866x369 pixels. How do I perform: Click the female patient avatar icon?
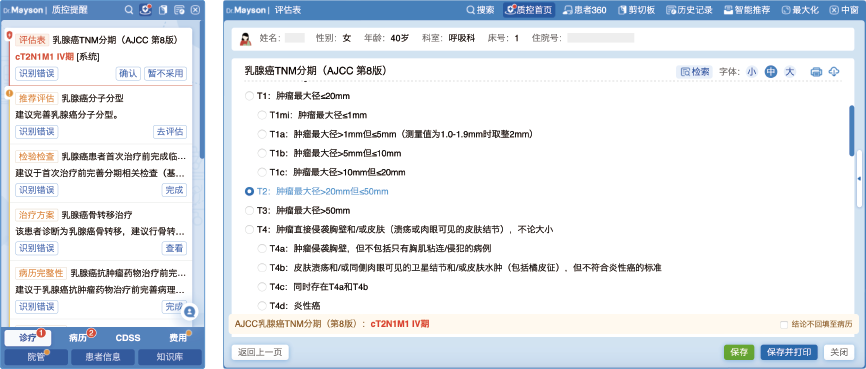[x=245, y=39]
